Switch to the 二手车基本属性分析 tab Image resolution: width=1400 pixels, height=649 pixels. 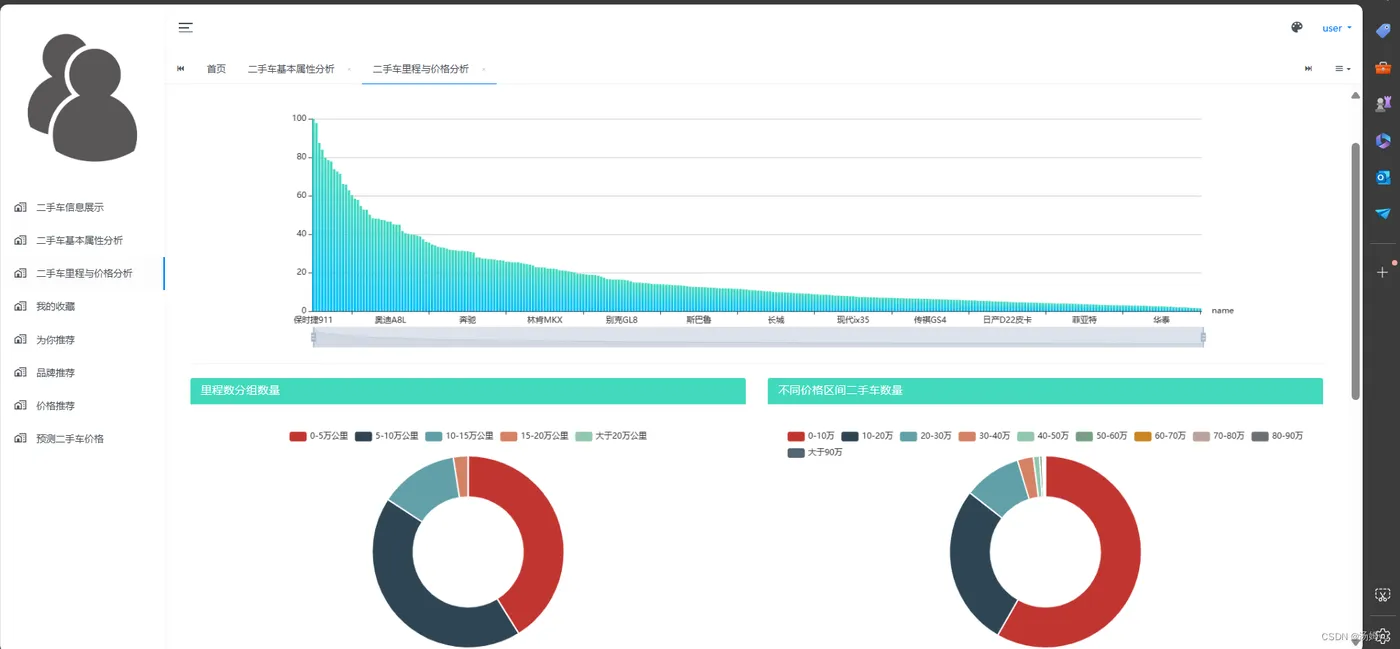coord(291,69)
